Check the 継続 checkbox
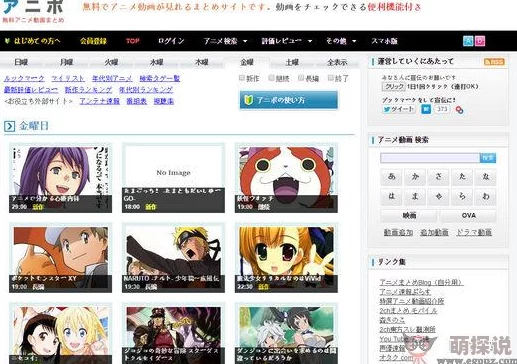Screen dimensions: 517x364 (x=271, y=78)
